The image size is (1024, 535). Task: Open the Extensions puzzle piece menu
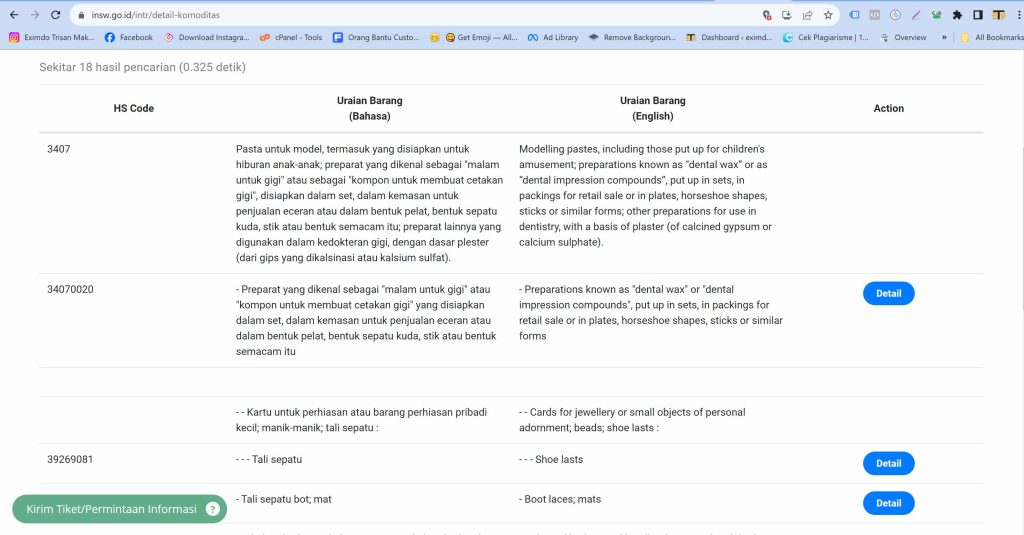[x=957, y=15]
